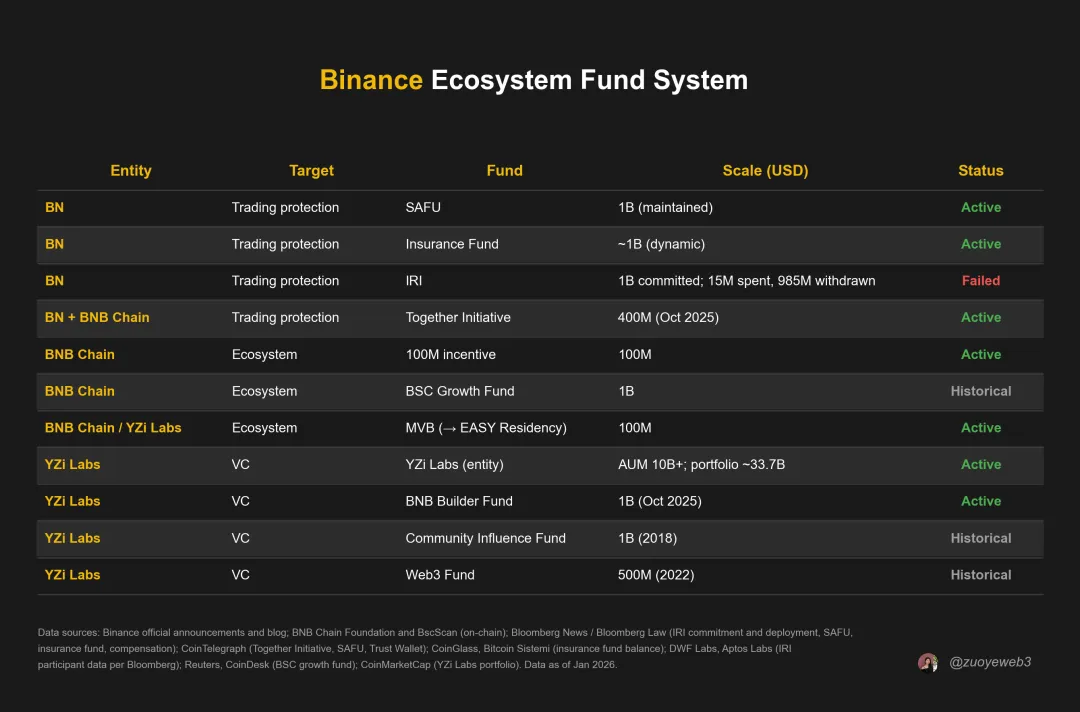Click the BSC Growth Fund cell

pyautogui.click(x=460, y=391)
